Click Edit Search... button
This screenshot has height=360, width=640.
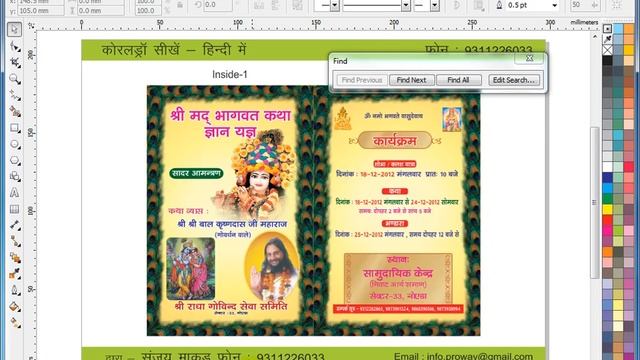513,80
